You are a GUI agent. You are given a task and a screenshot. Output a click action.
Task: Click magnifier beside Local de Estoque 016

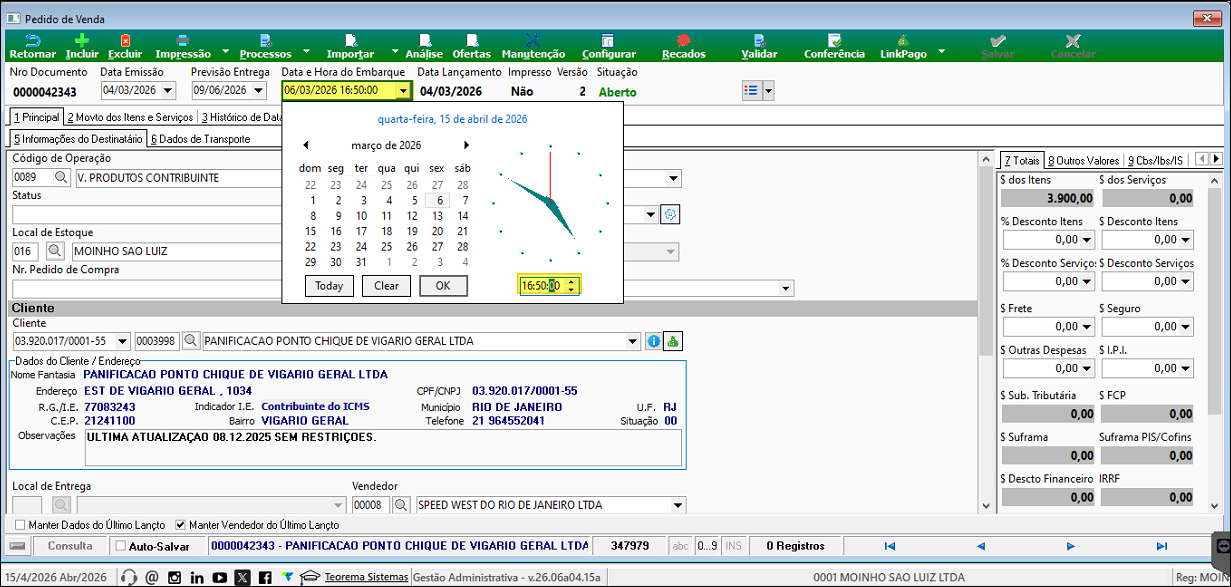click(x=55, y=251)
